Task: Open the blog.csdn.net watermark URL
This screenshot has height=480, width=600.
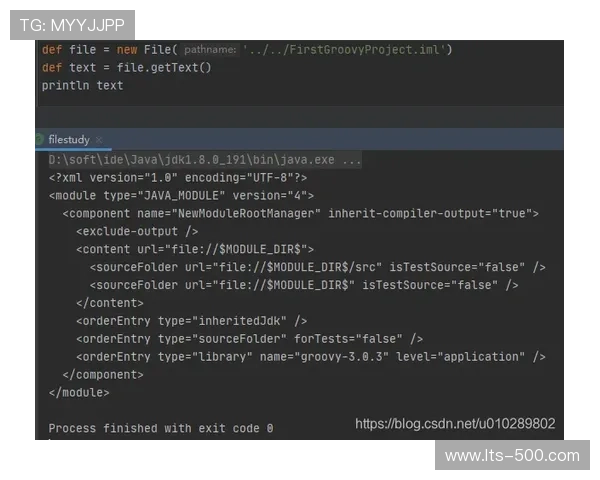Action: (x=455, y=424)
